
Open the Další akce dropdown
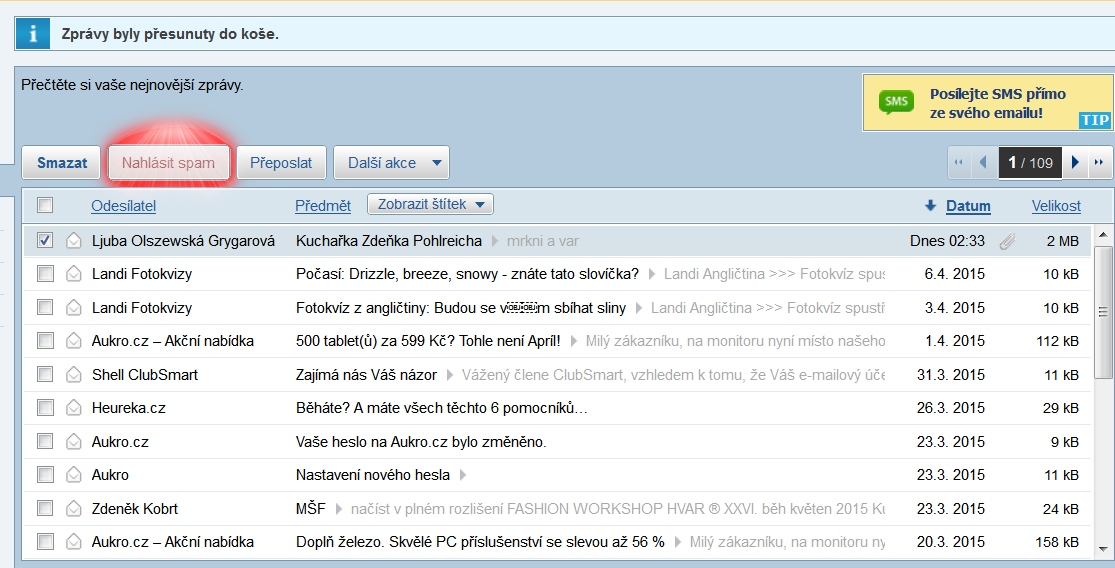(391, 163)
